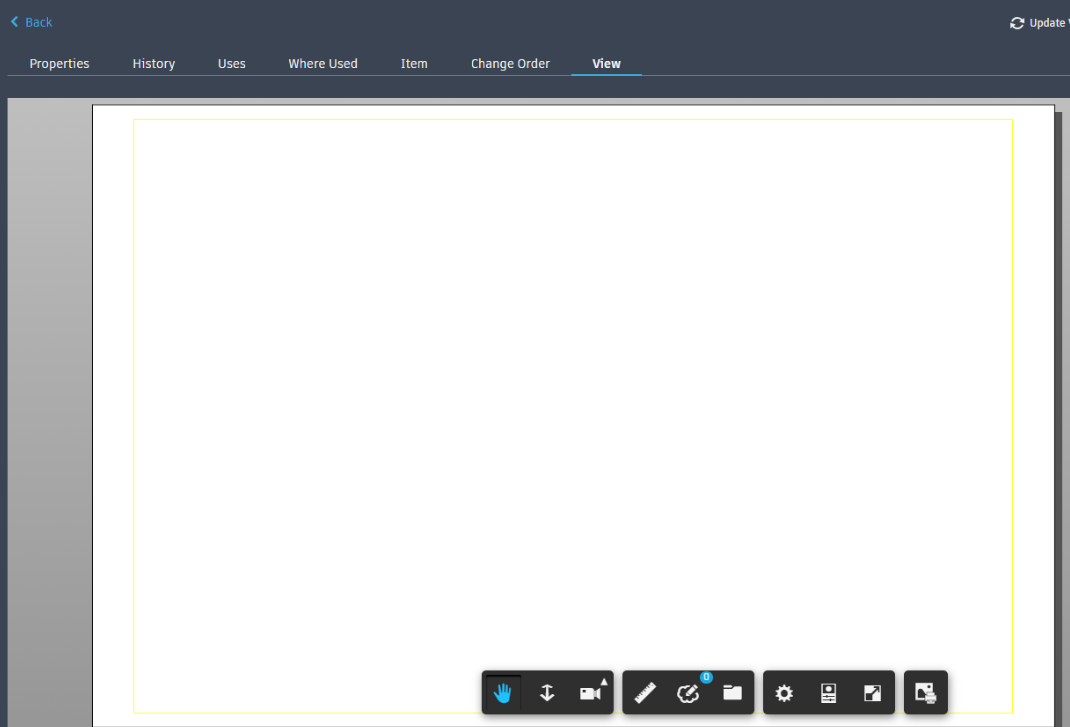Viewport: 1070px width, 727px height.
Task: Click the print snapshot icon
Action: [925, 692]
